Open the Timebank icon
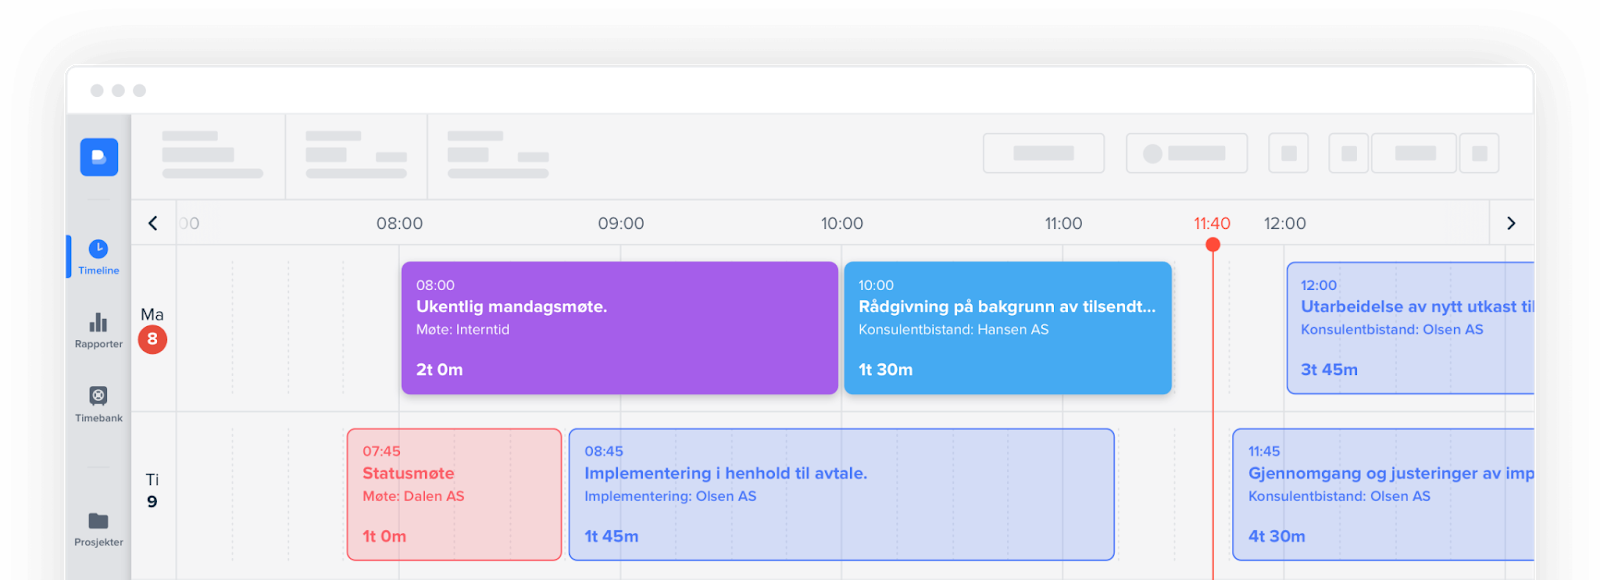The height and width of the screenshot is (580, 1600). point(98,396)
